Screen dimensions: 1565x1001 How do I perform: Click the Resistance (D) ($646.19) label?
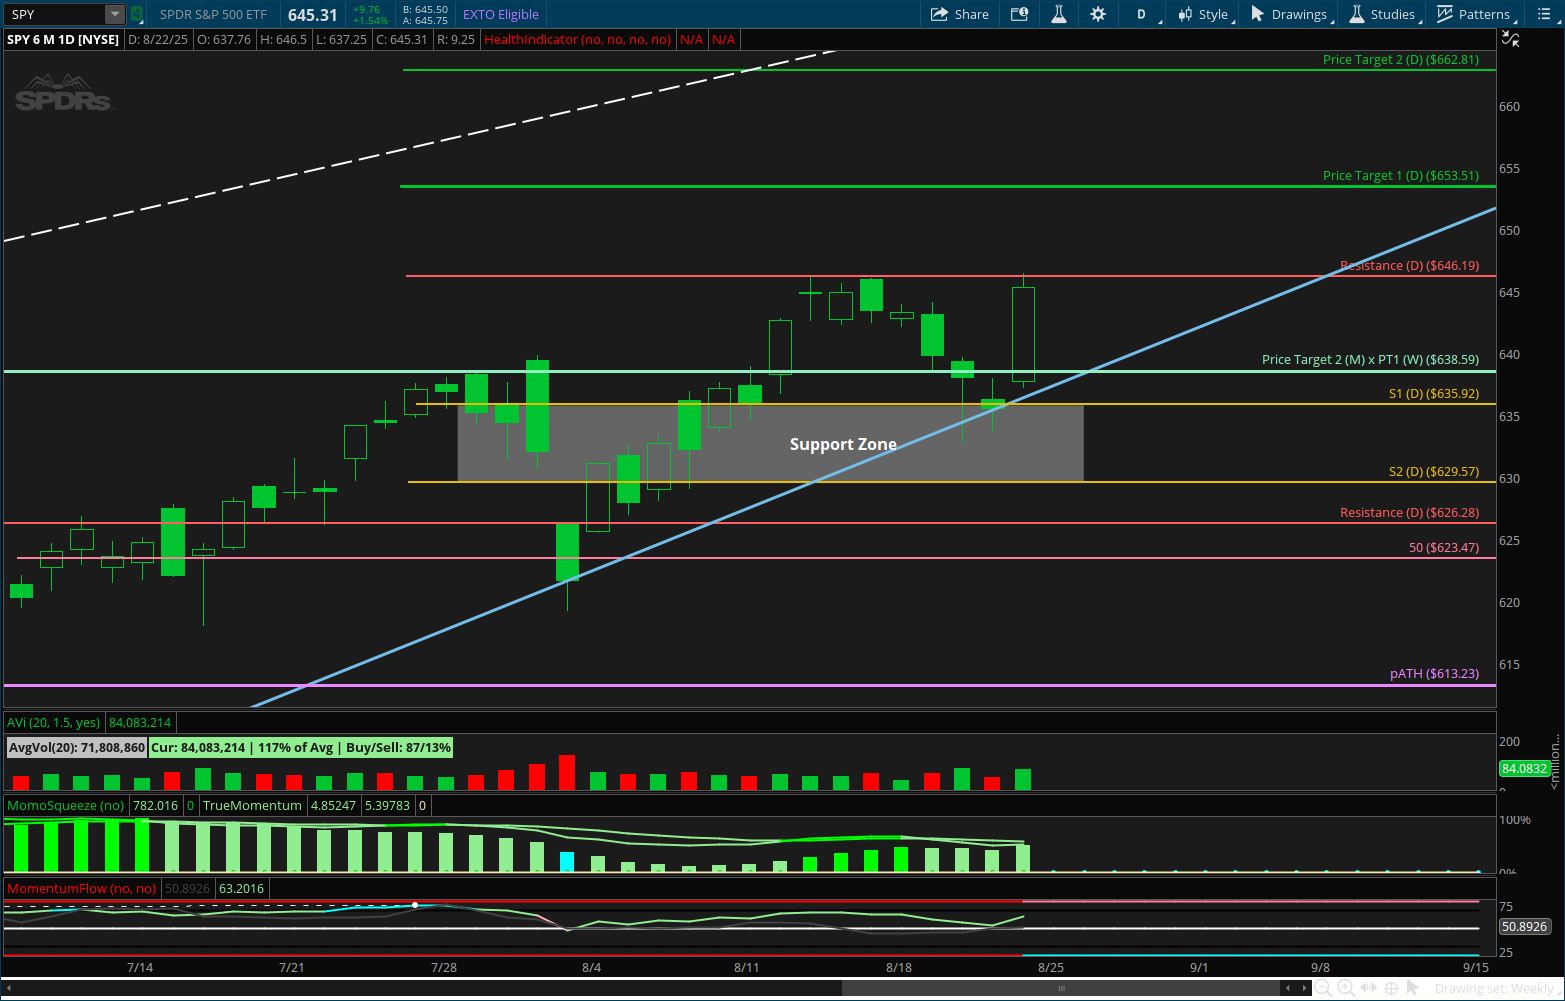click(1409, 266)
